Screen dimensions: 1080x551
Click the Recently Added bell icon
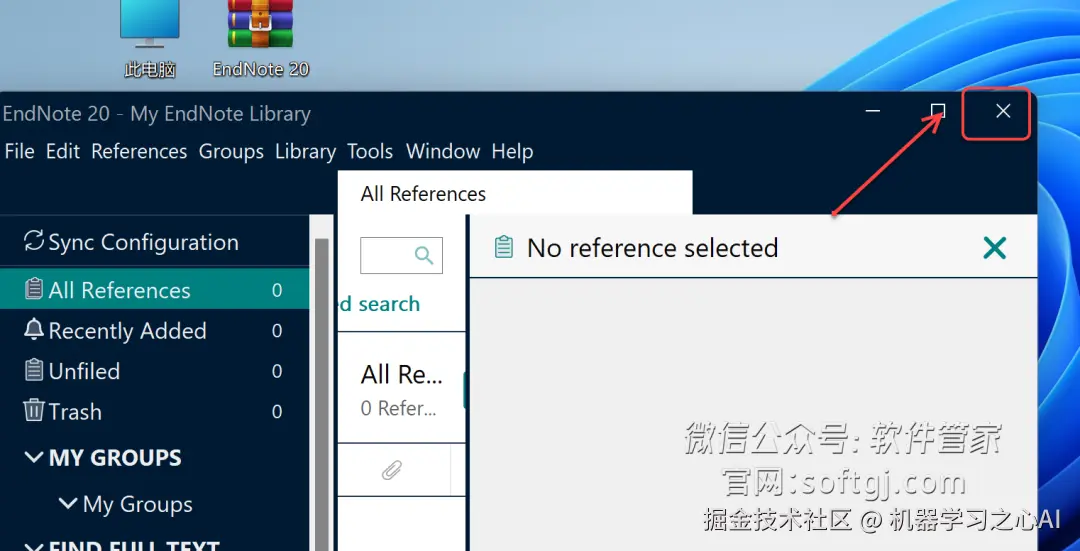click(x=33, y=330)
